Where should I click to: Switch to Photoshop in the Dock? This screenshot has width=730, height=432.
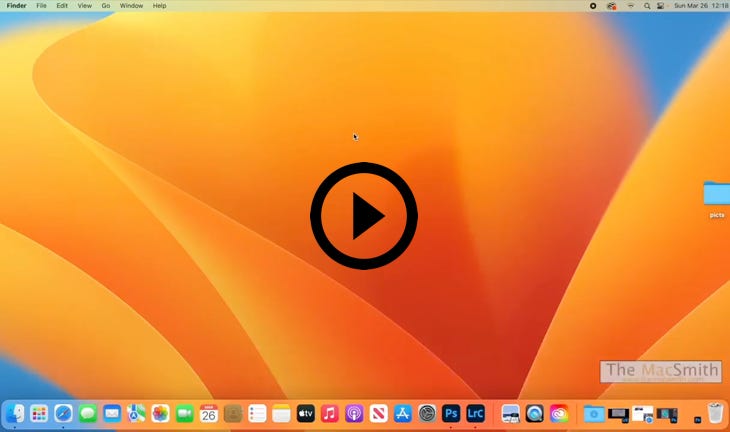pos(451,413)
